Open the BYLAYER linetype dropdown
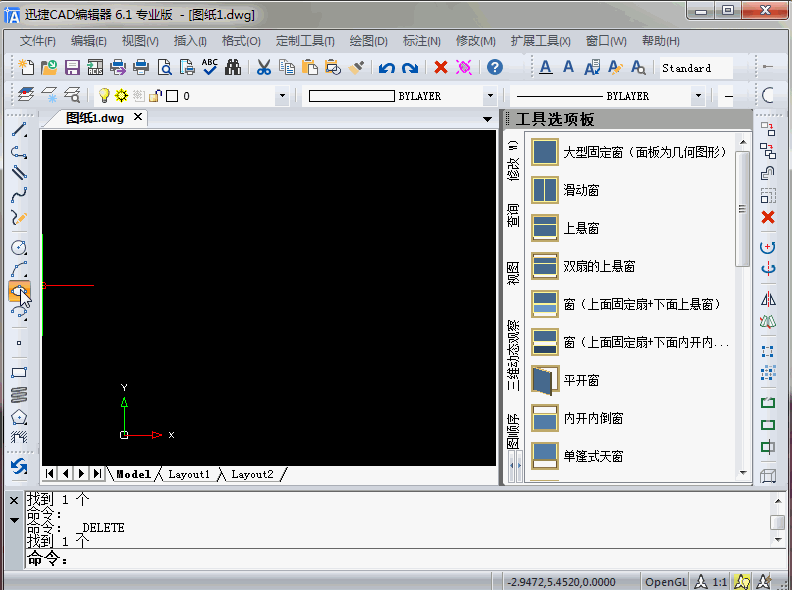 click(699, 95)
